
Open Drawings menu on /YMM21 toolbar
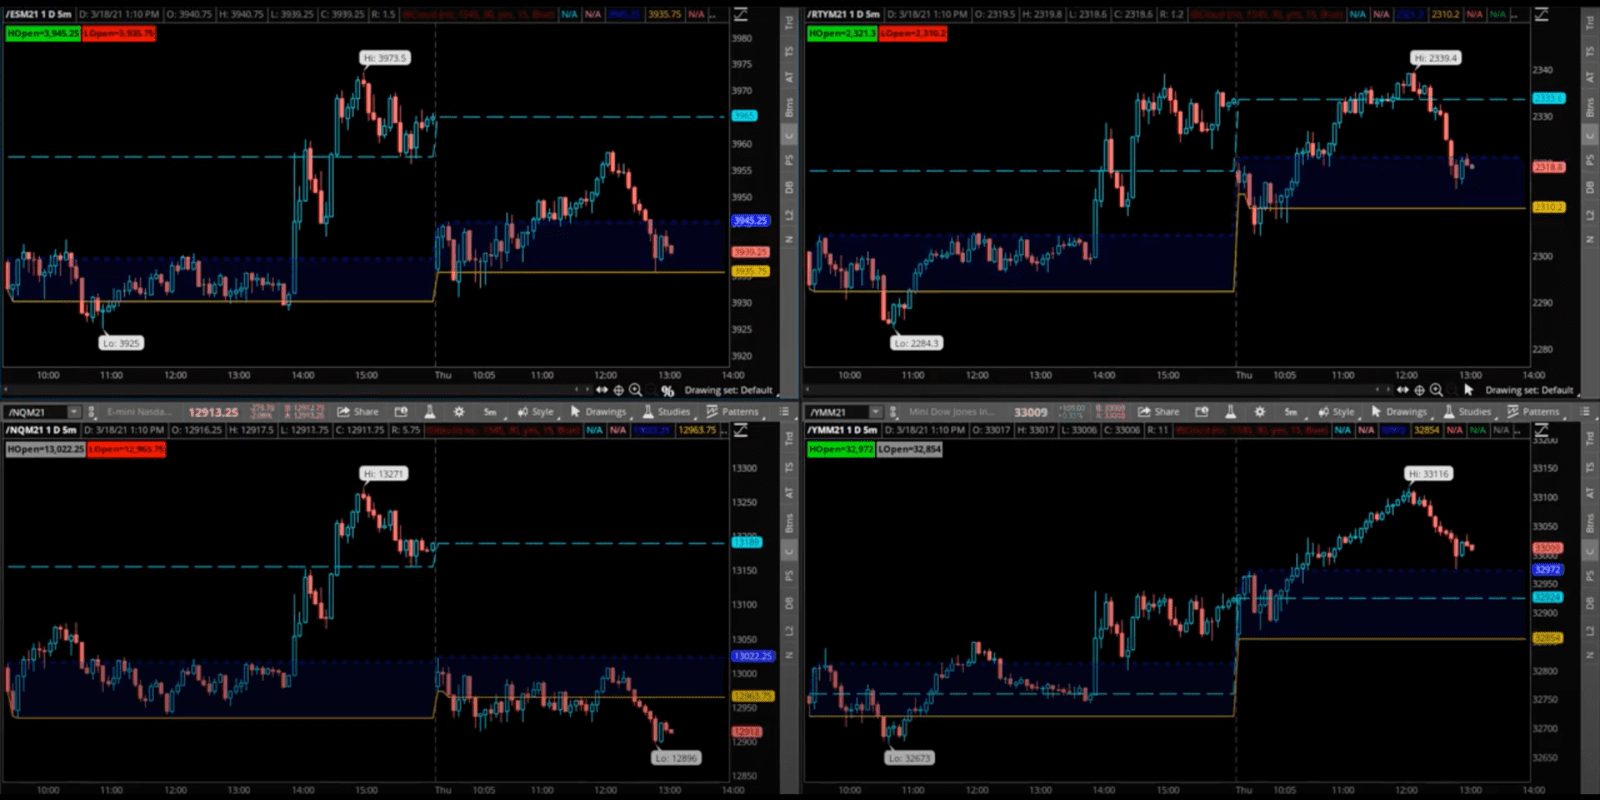click(x=1399, y=412)
